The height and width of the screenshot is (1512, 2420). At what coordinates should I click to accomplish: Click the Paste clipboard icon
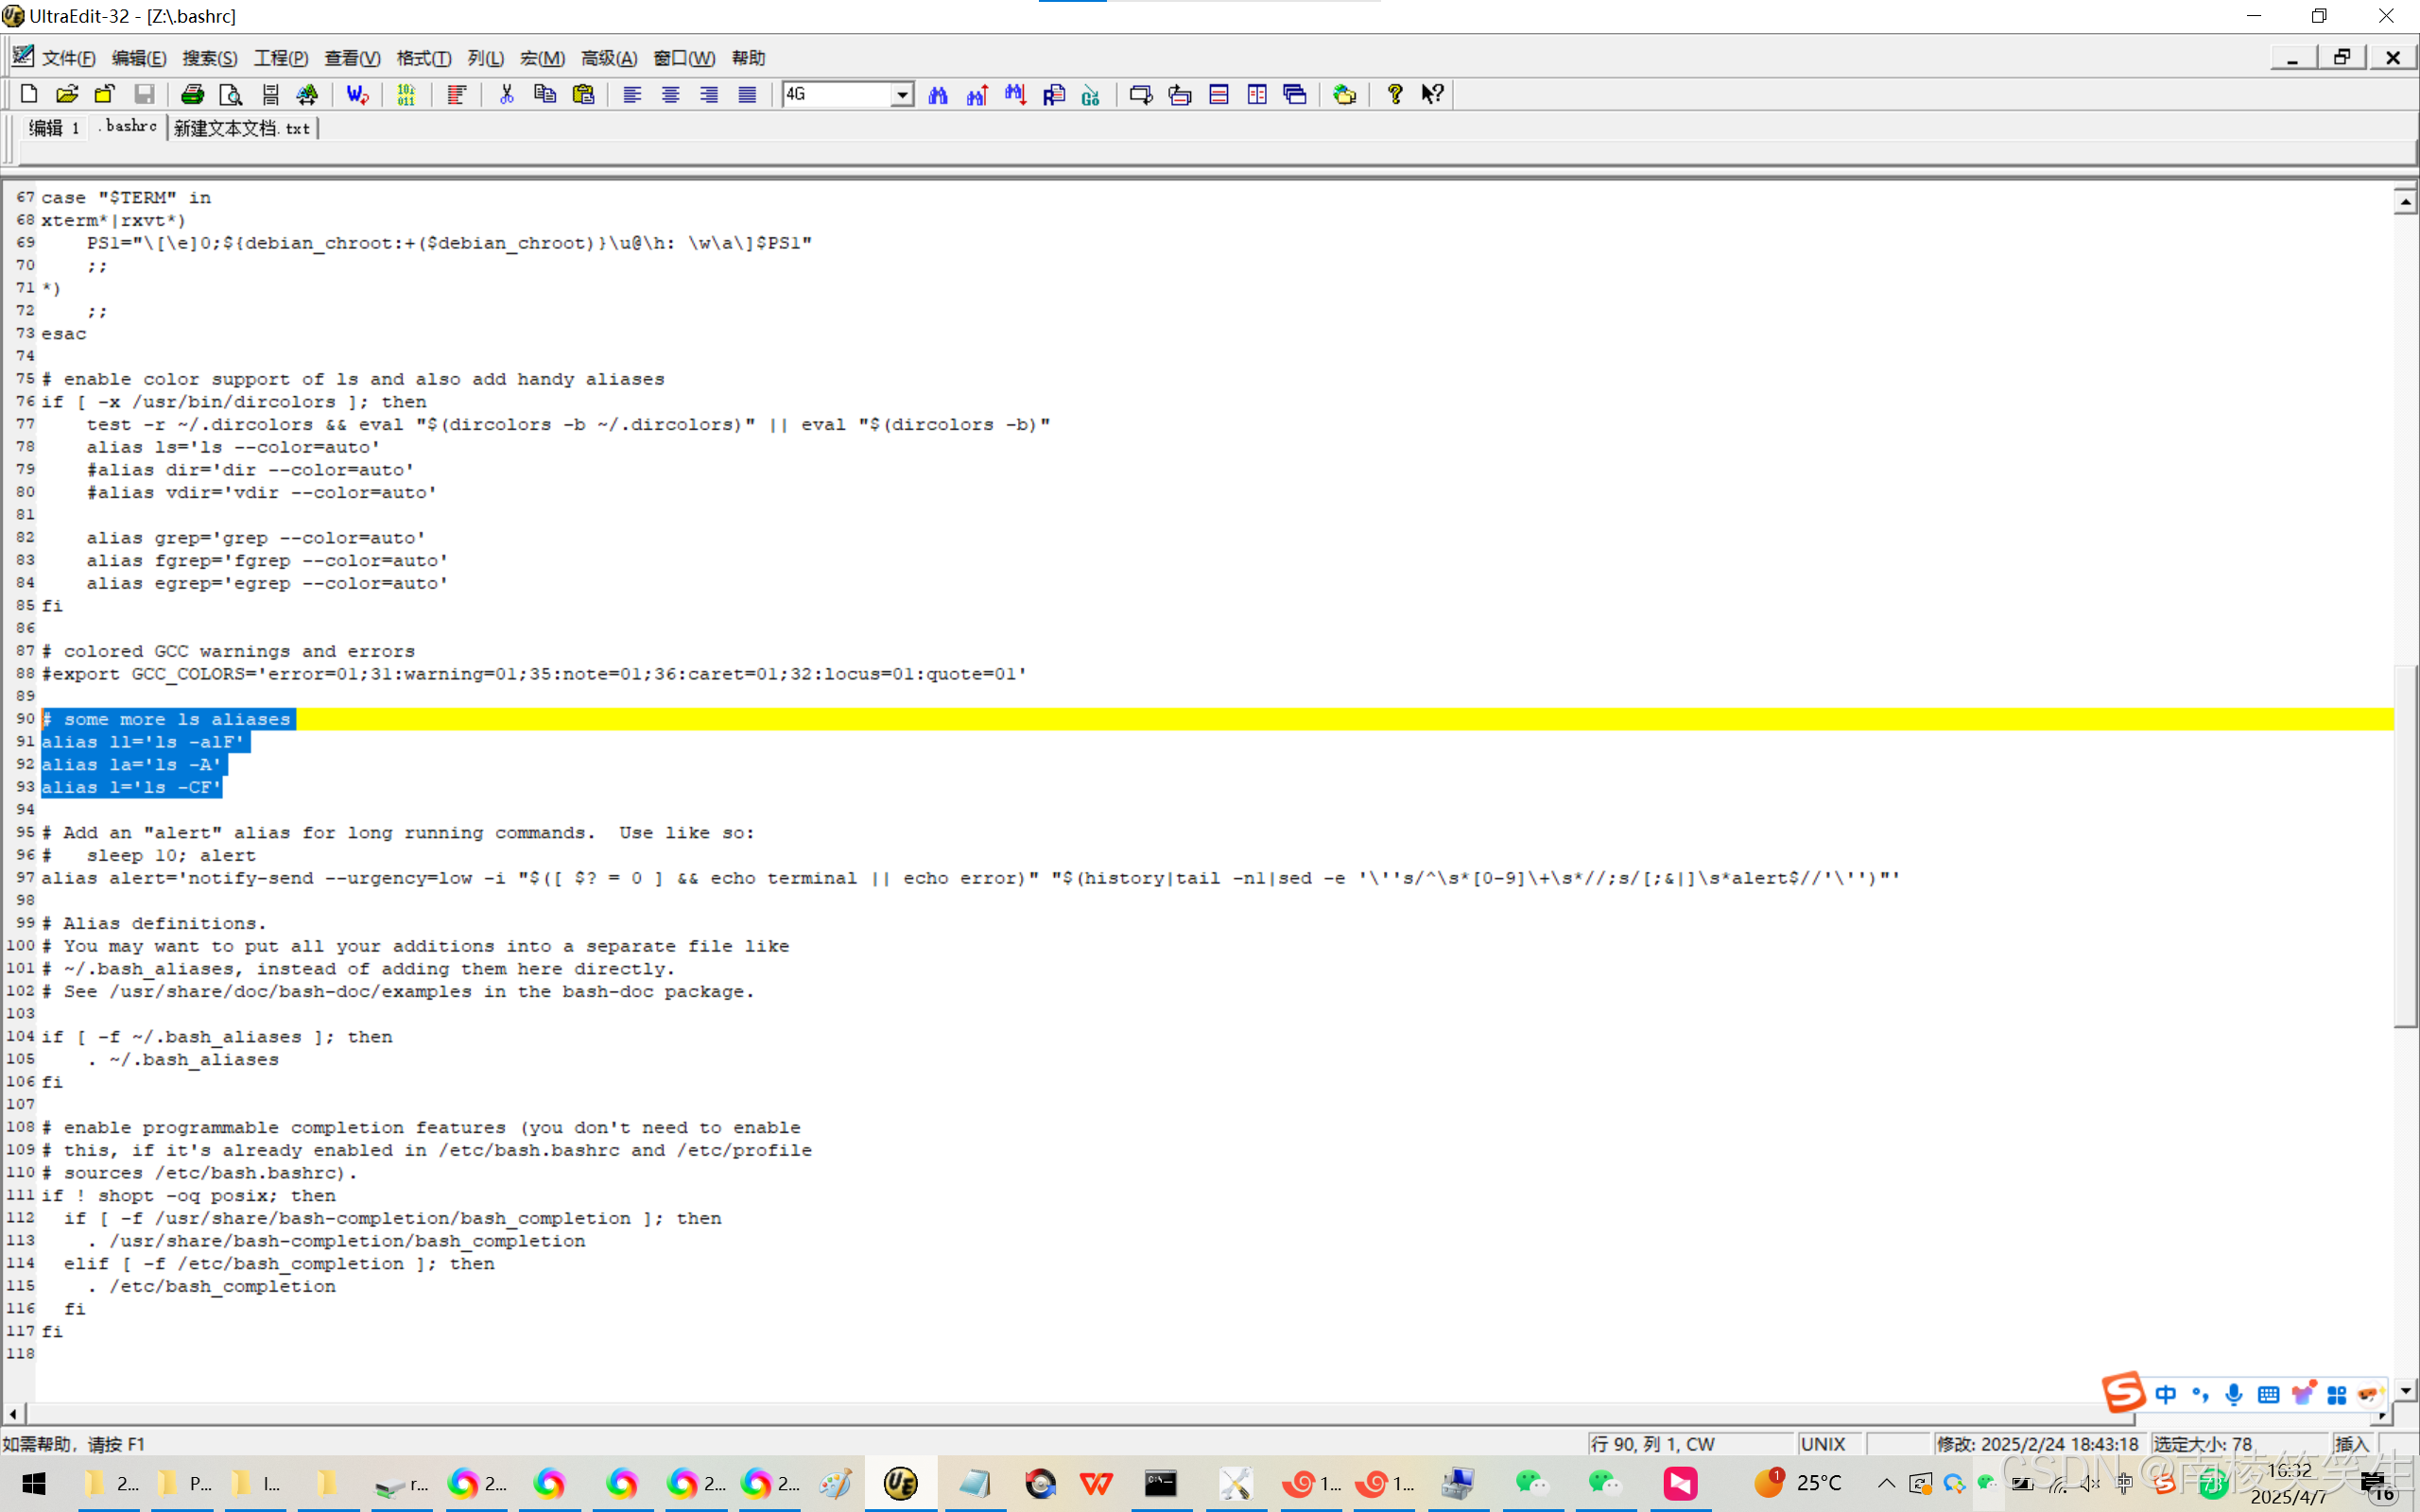pos(583,94)
